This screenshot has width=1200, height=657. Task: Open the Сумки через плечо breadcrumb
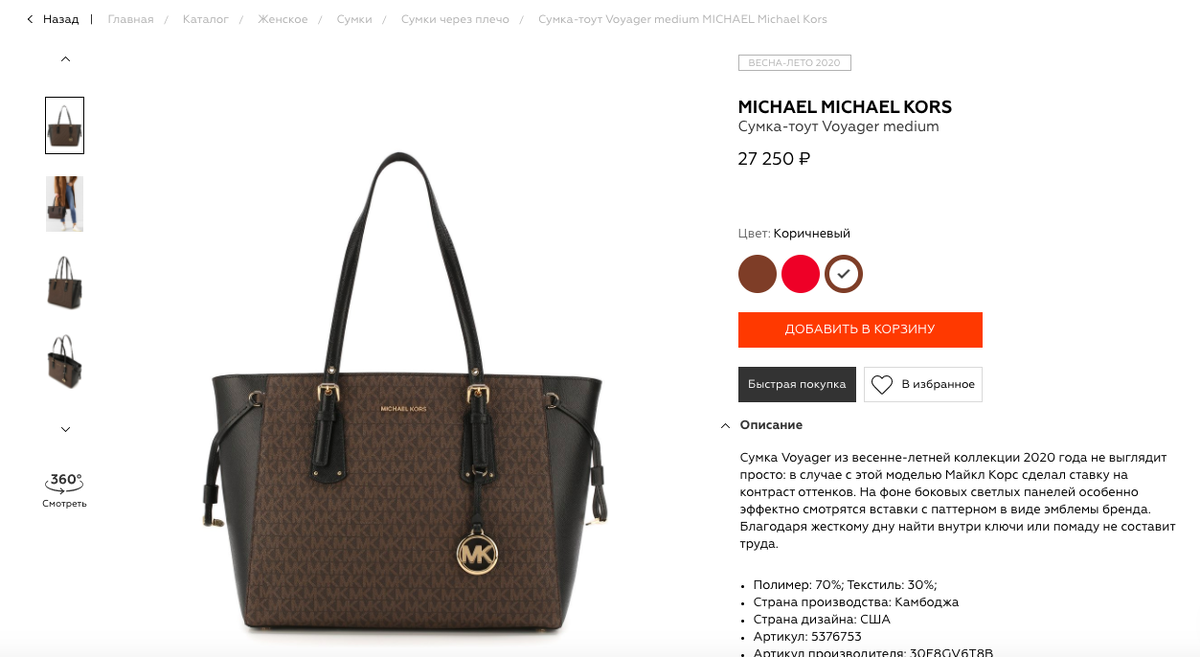pos(455,19)
